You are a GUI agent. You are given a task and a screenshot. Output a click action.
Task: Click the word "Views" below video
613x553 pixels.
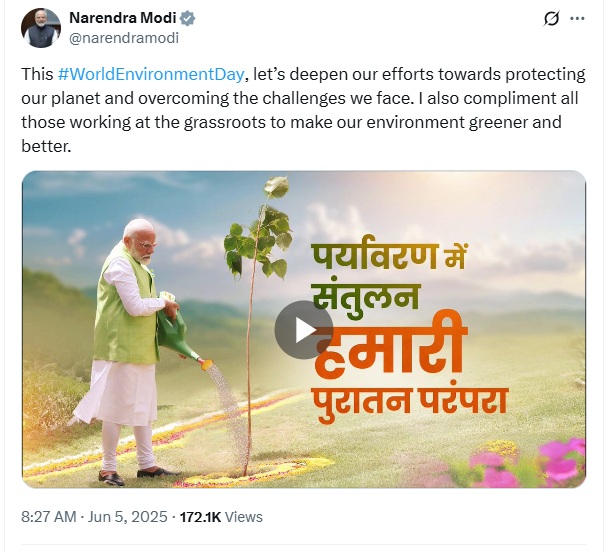click(x=245, y=517)
